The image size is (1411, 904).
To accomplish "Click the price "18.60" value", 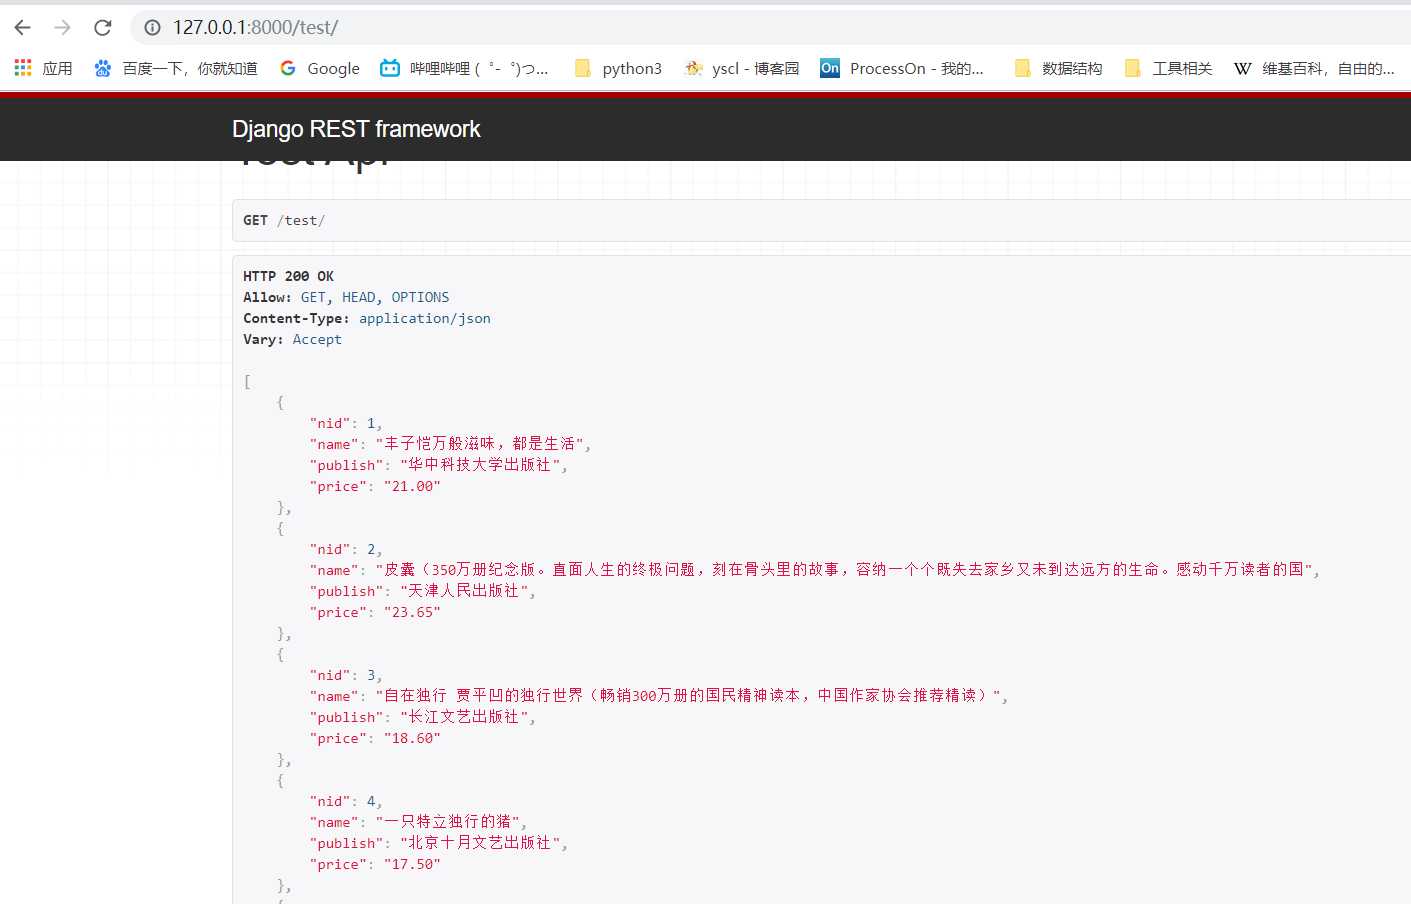I will (412, 738).
